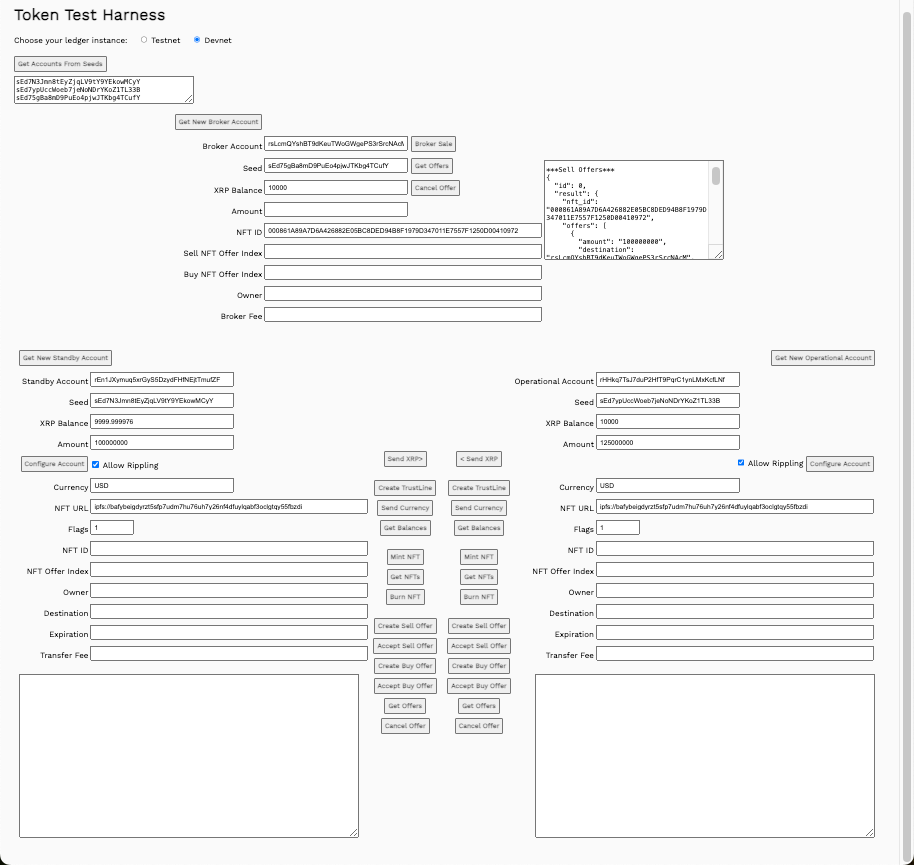Click the seeds textarea resize handle
This screenshot has height=865, width=914.
(189, 99)
